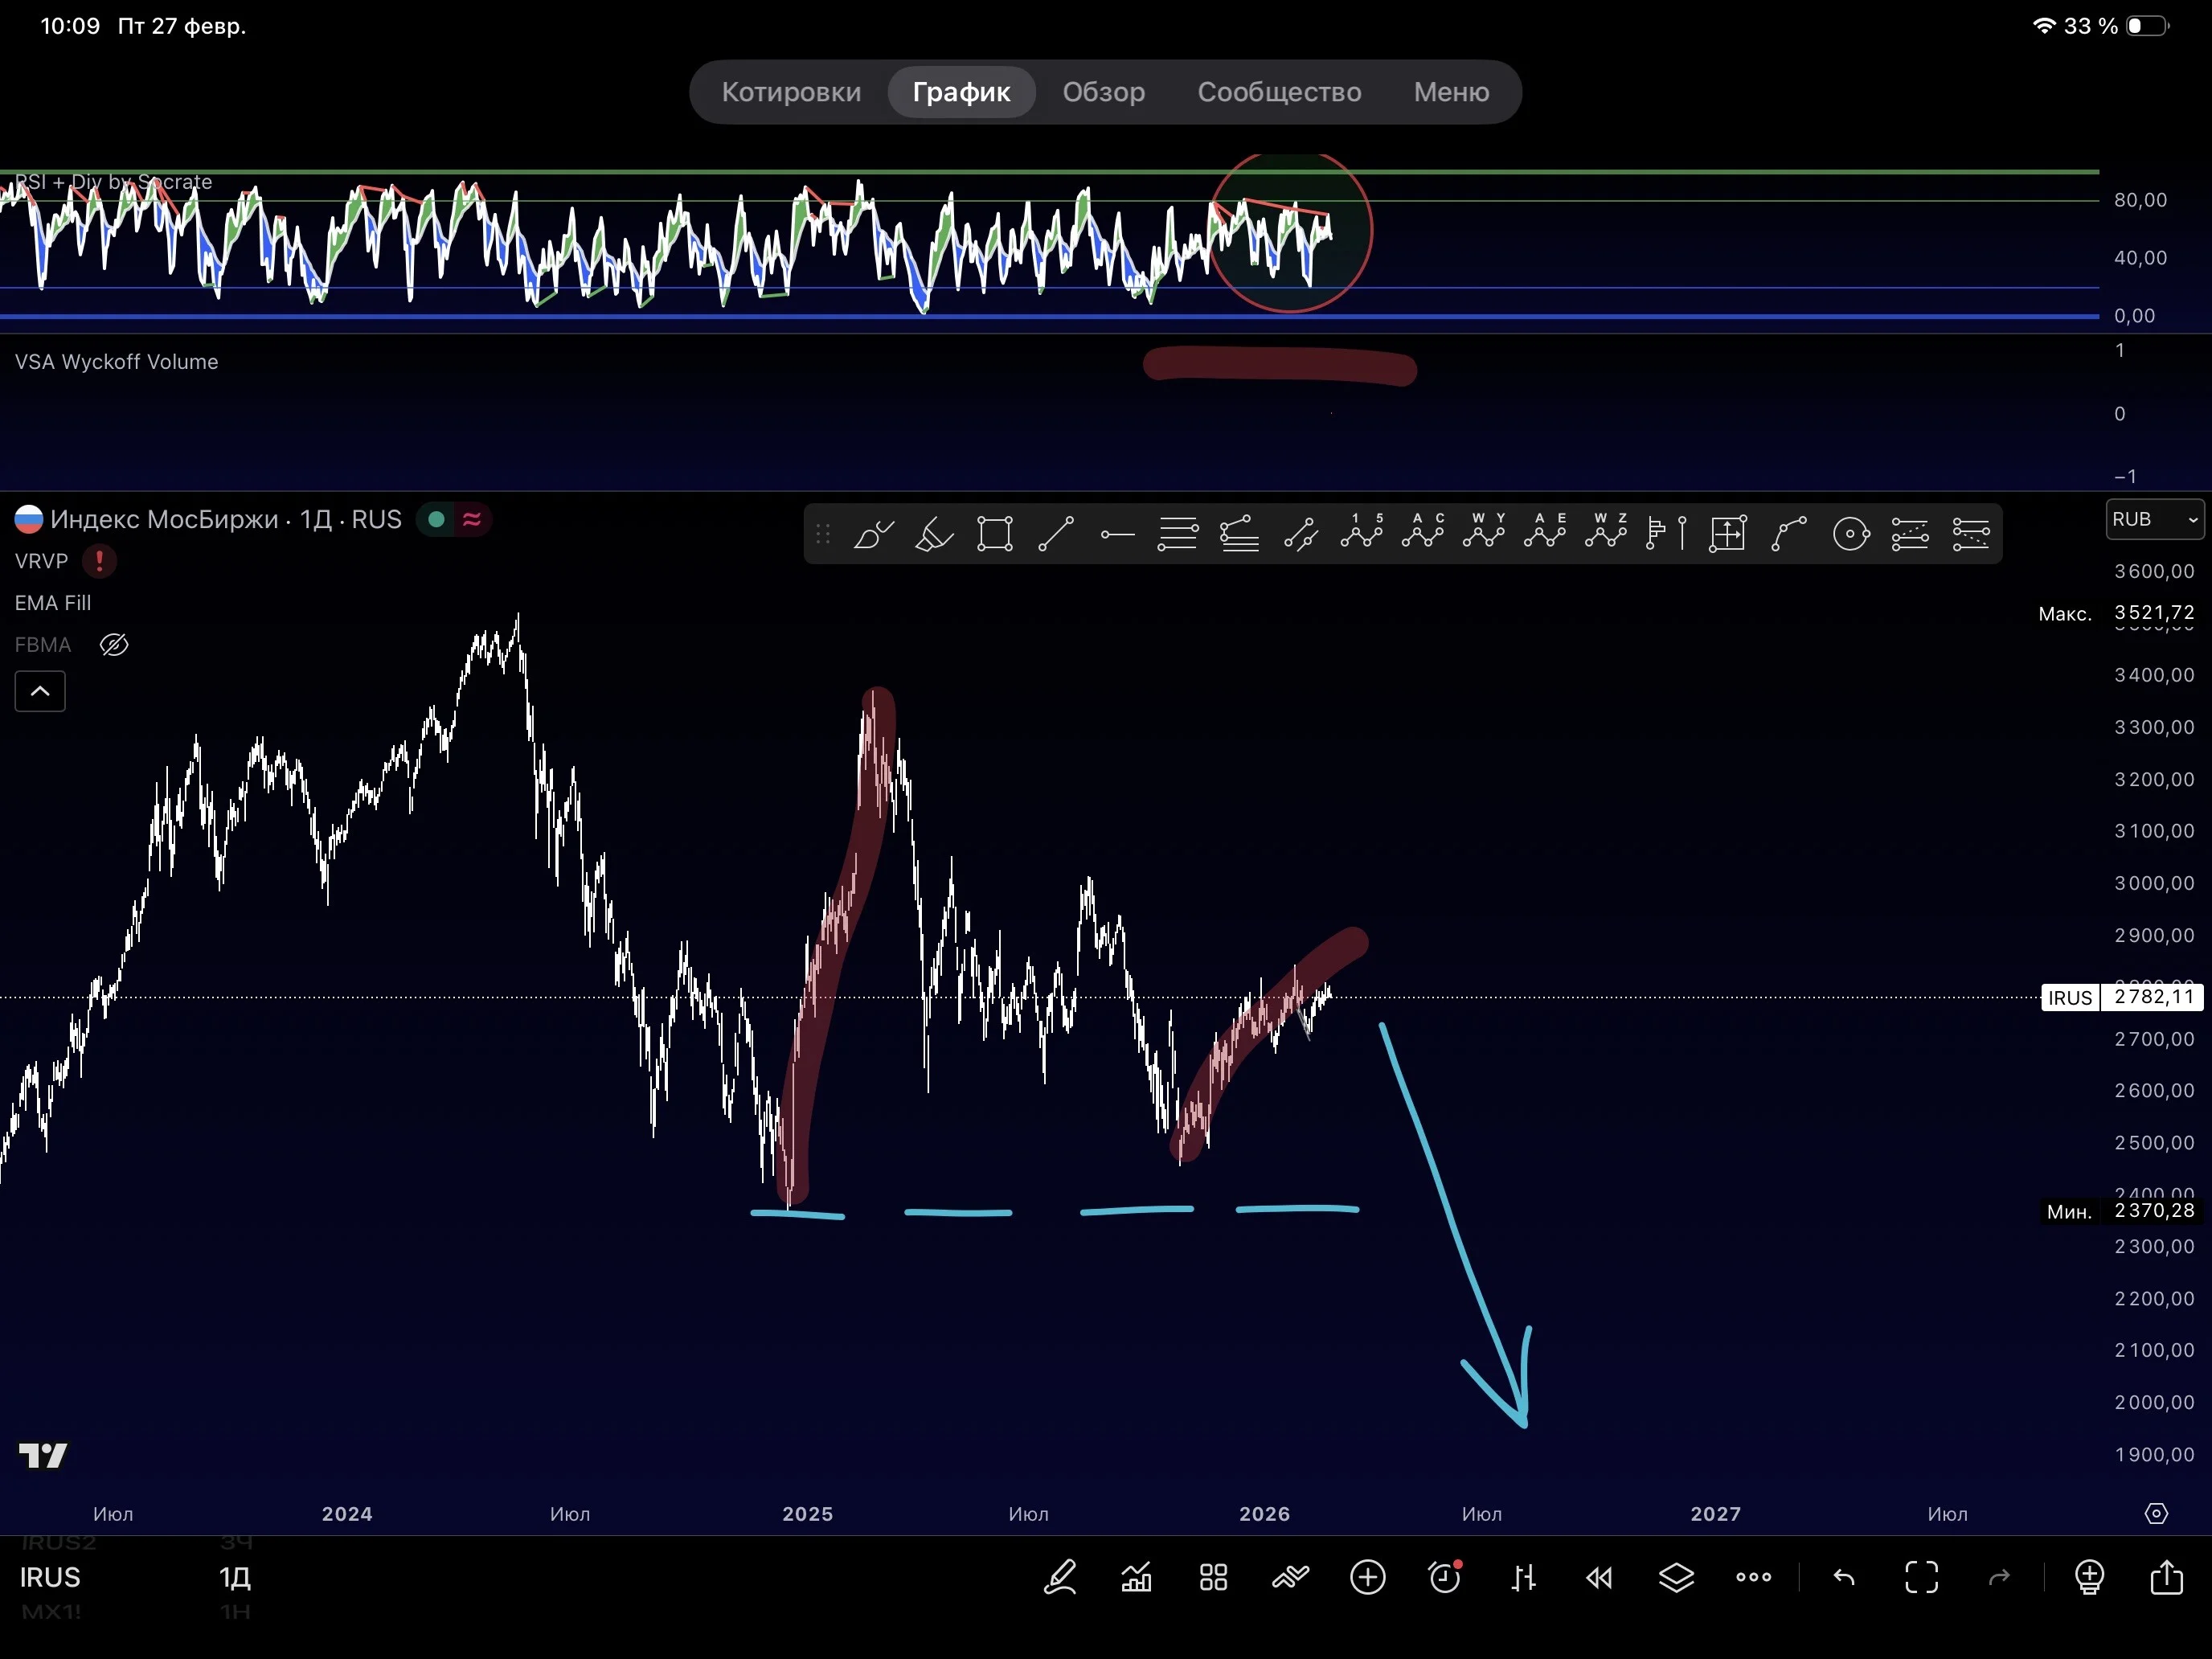Open chart settings at time axis corner
The width and height of the screenshot is (2212, 1659).
coord(2156,1514)
